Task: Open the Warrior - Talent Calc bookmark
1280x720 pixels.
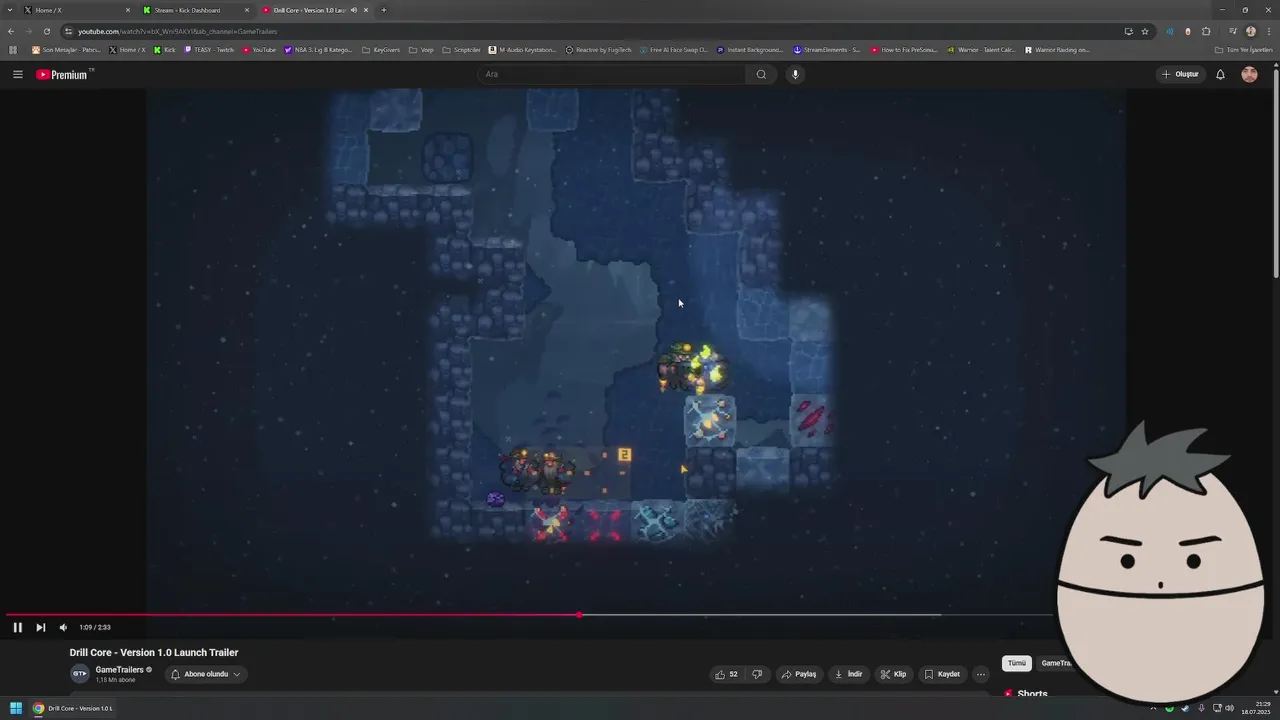Action: [980, 49]
